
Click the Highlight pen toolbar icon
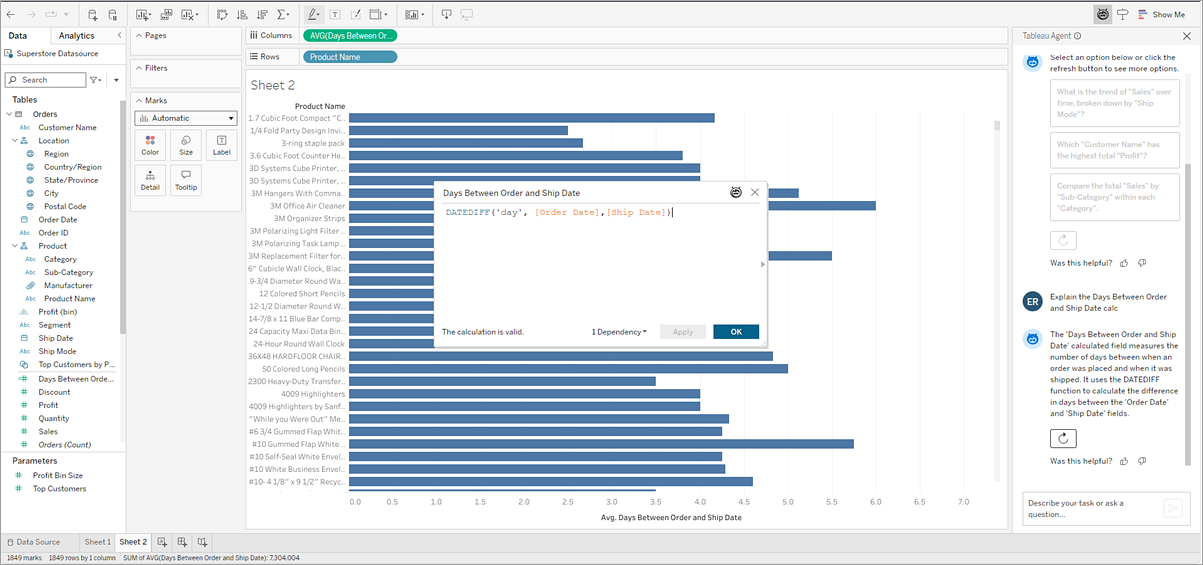(x=314, y=15)
